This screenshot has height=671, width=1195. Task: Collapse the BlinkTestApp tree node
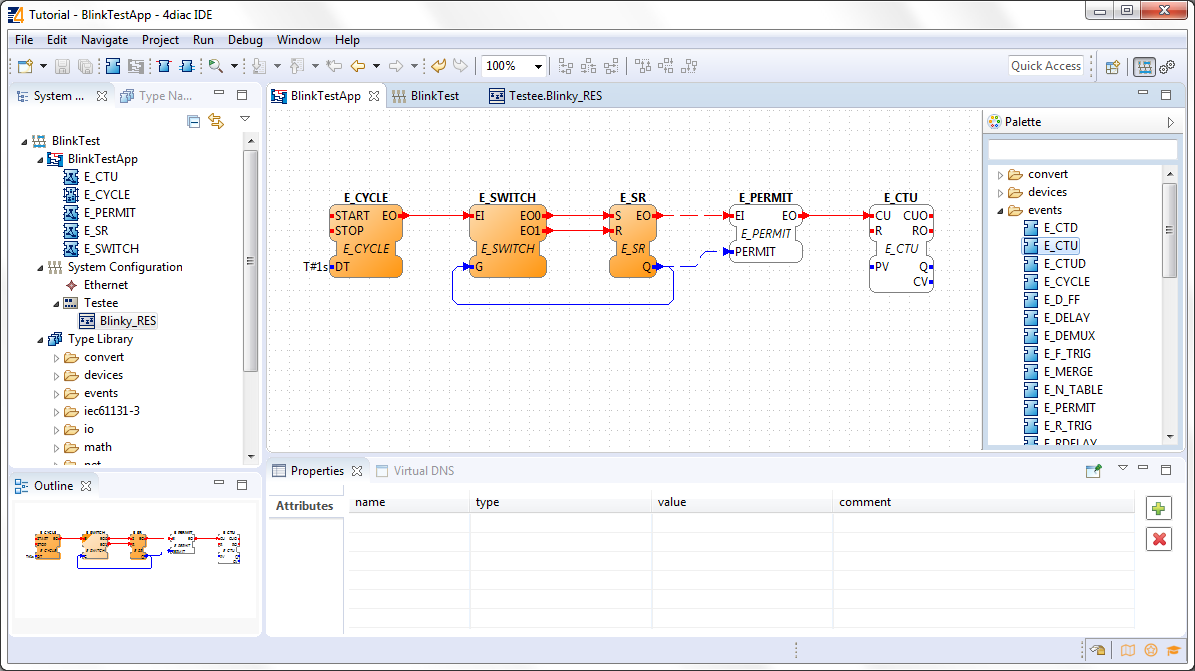pos(41,159)
